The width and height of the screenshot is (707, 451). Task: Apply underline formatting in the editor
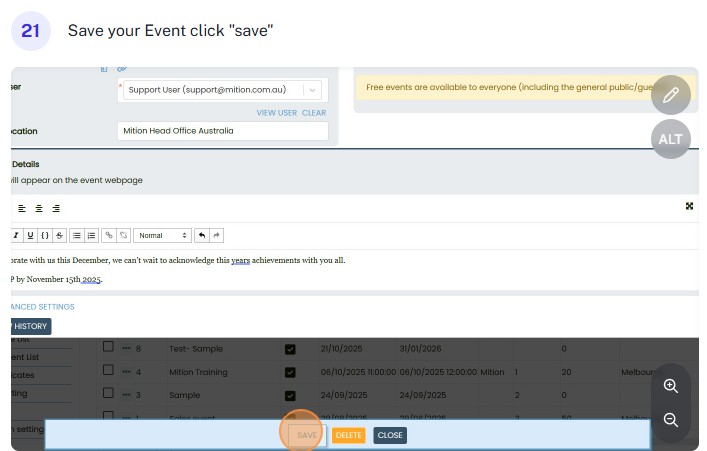[30, 235]
